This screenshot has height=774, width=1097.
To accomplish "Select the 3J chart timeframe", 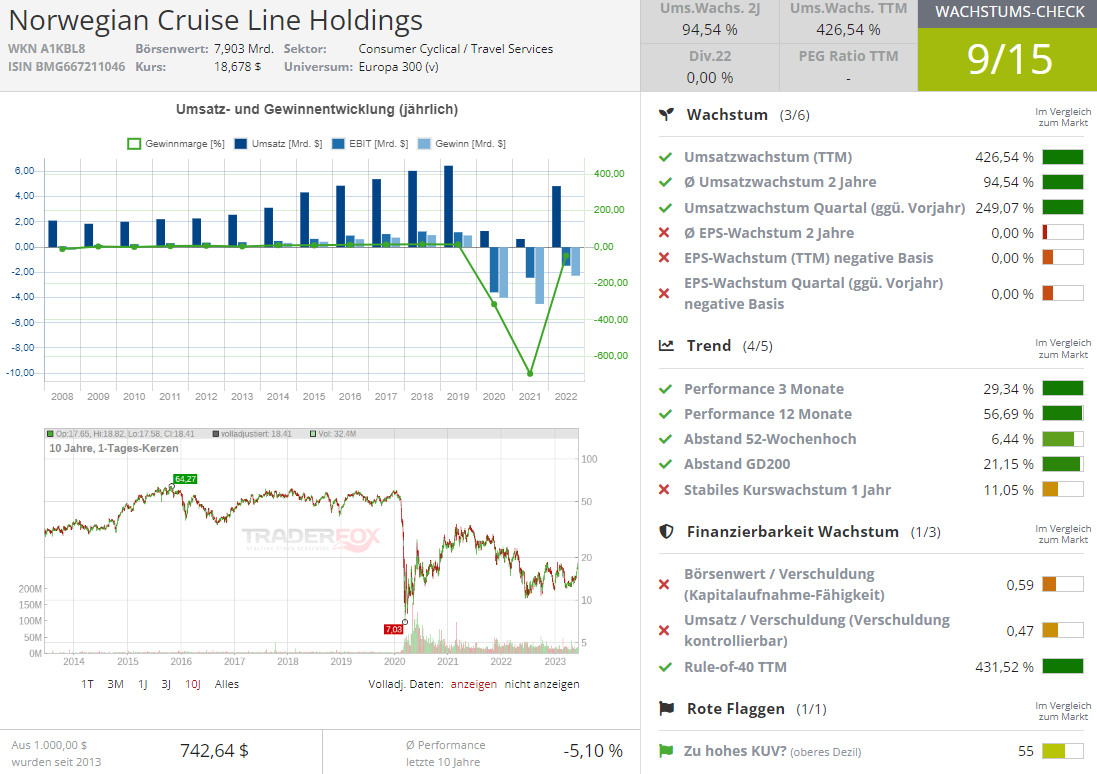I will [x=166, y=684].
